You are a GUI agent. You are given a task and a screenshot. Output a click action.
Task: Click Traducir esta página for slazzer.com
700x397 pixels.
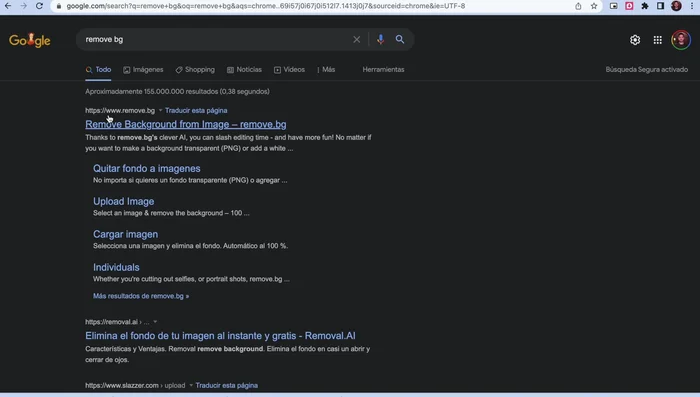[226, 385]
